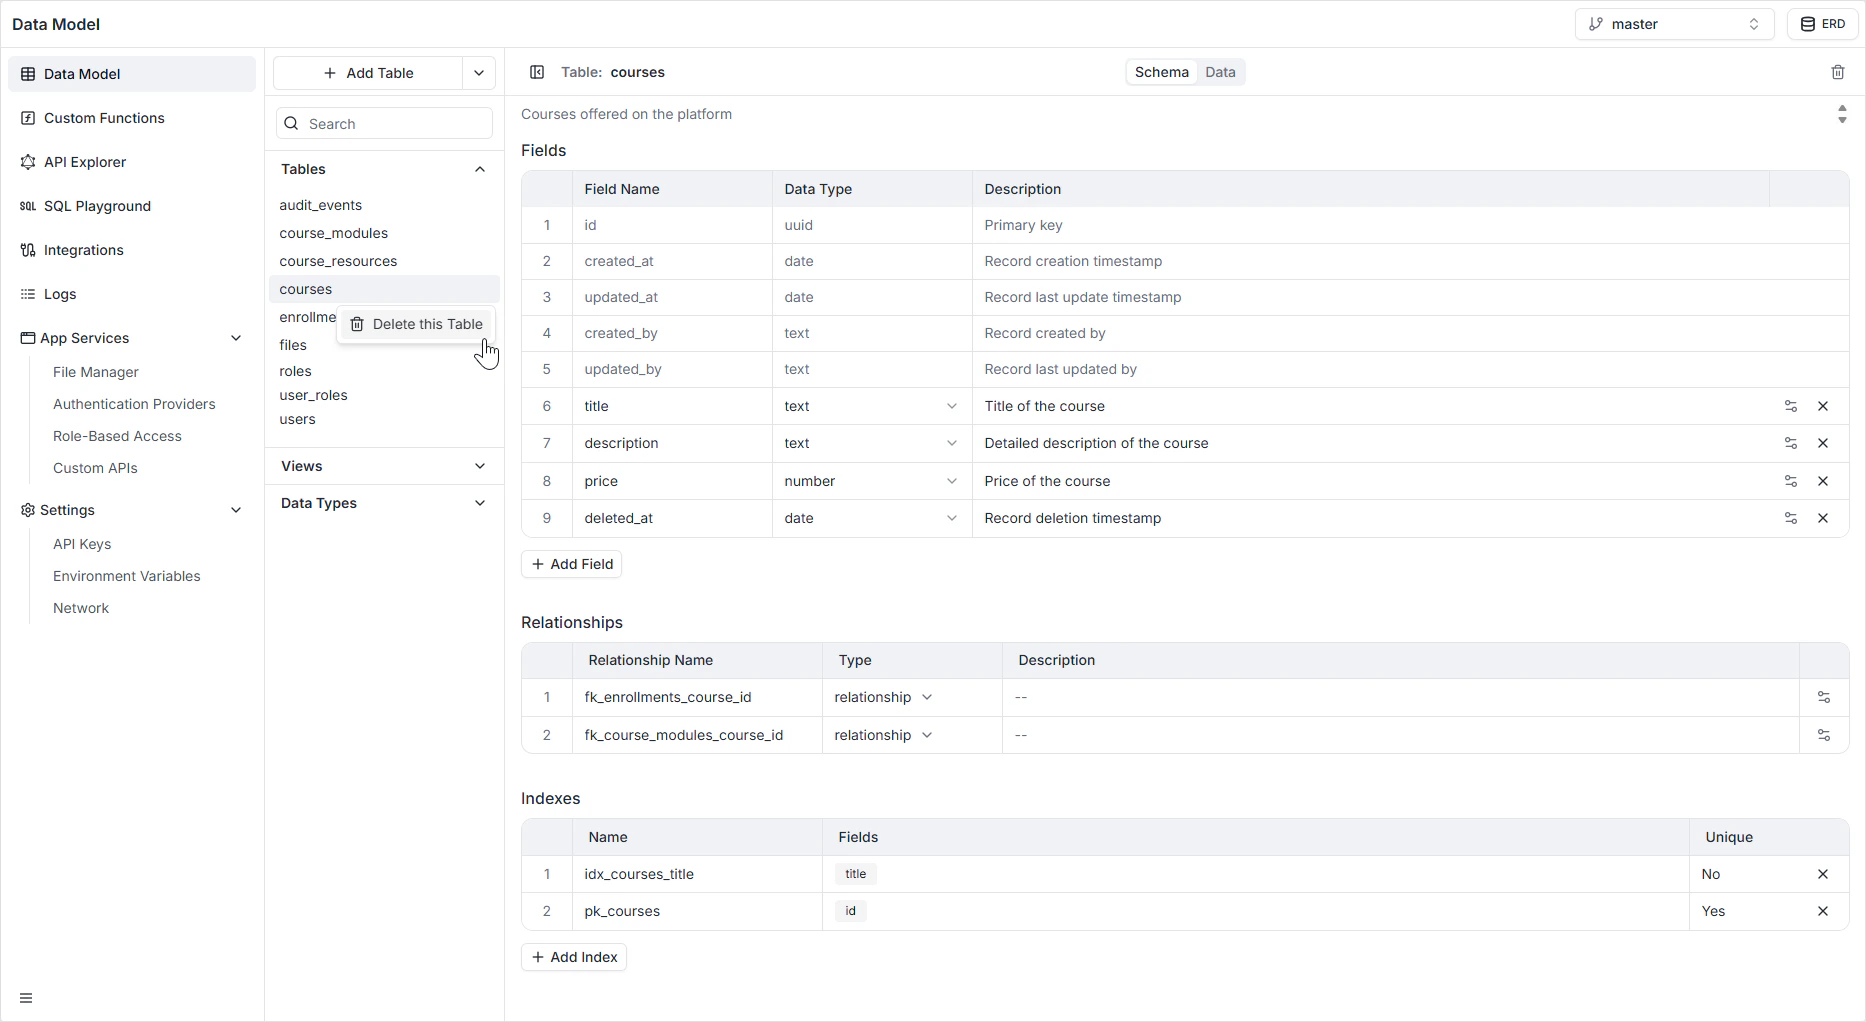Remove the price field

[1823, 481]
